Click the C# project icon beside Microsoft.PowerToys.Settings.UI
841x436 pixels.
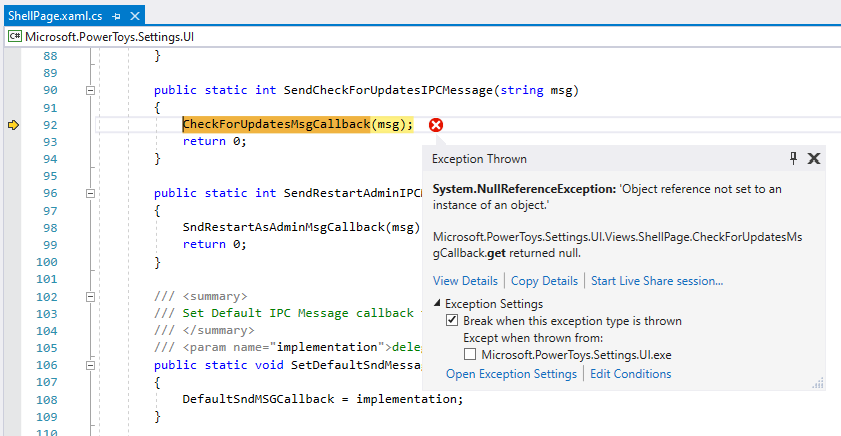click(15, 36)
